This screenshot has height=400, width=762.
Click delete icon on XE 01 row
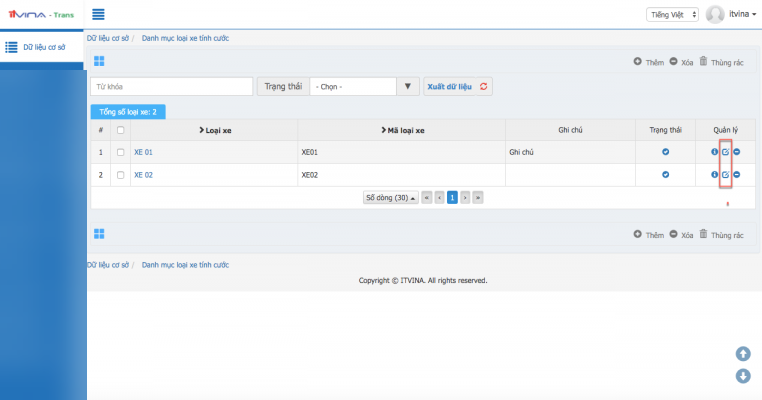pos(737,152)
